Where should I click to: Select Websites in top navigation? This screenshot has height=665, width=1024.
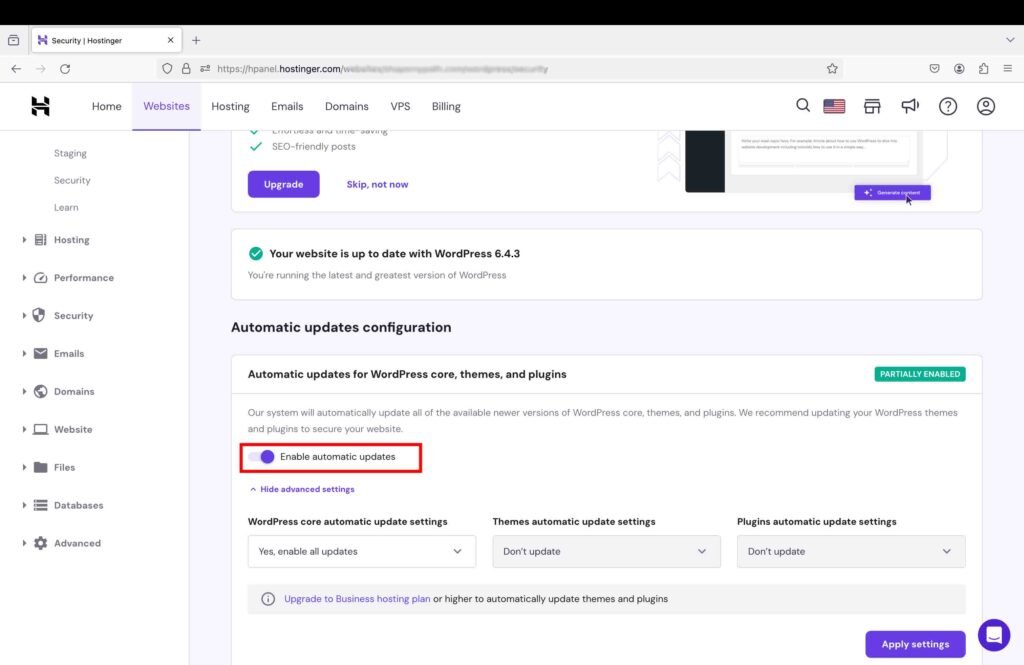tap(167, 106)
